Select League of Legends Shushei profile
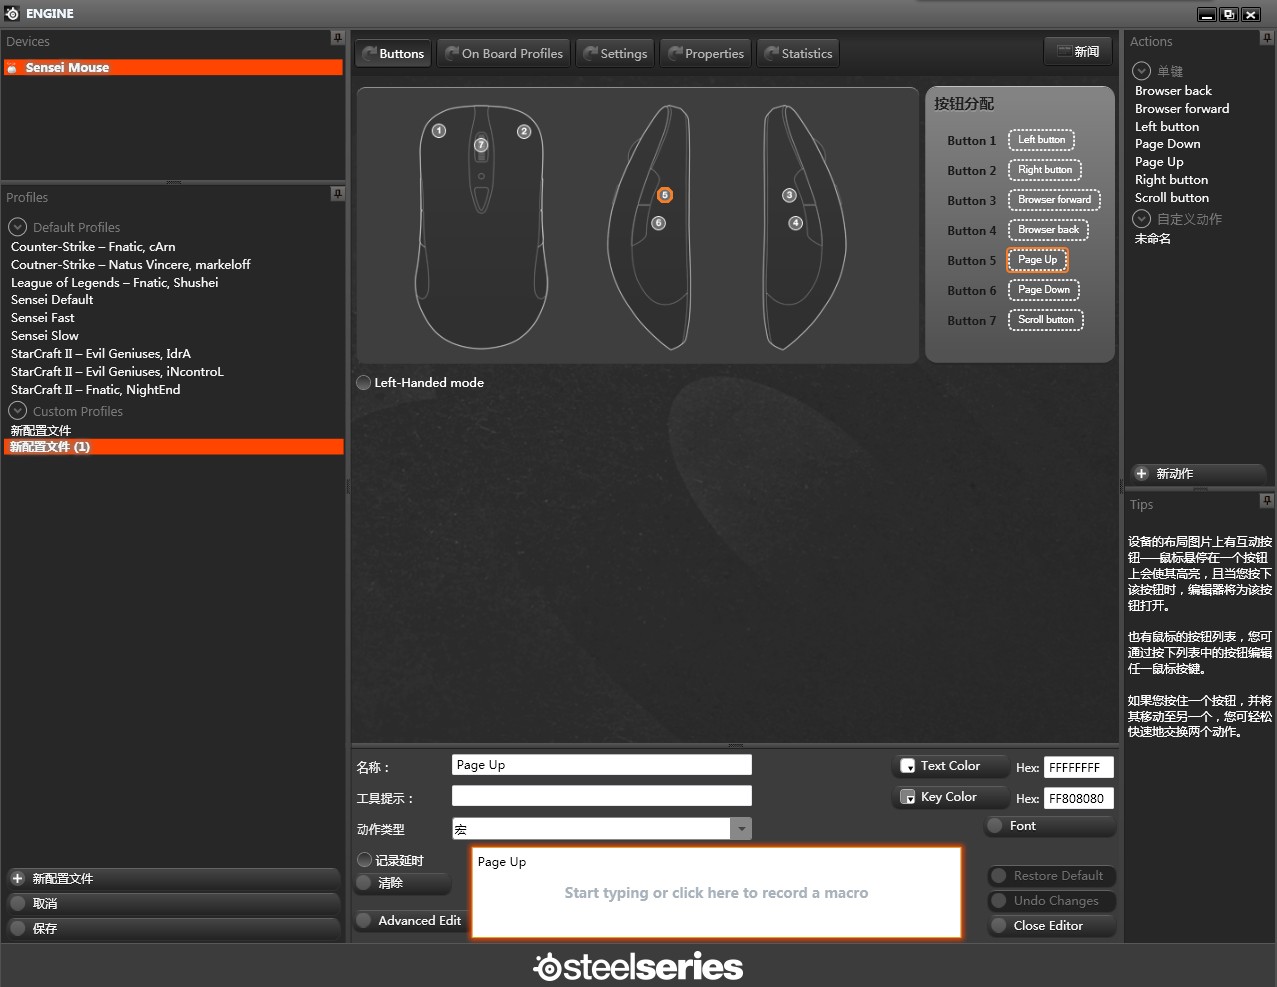This screenshot has height=987, width=1277. click(114, 282)
